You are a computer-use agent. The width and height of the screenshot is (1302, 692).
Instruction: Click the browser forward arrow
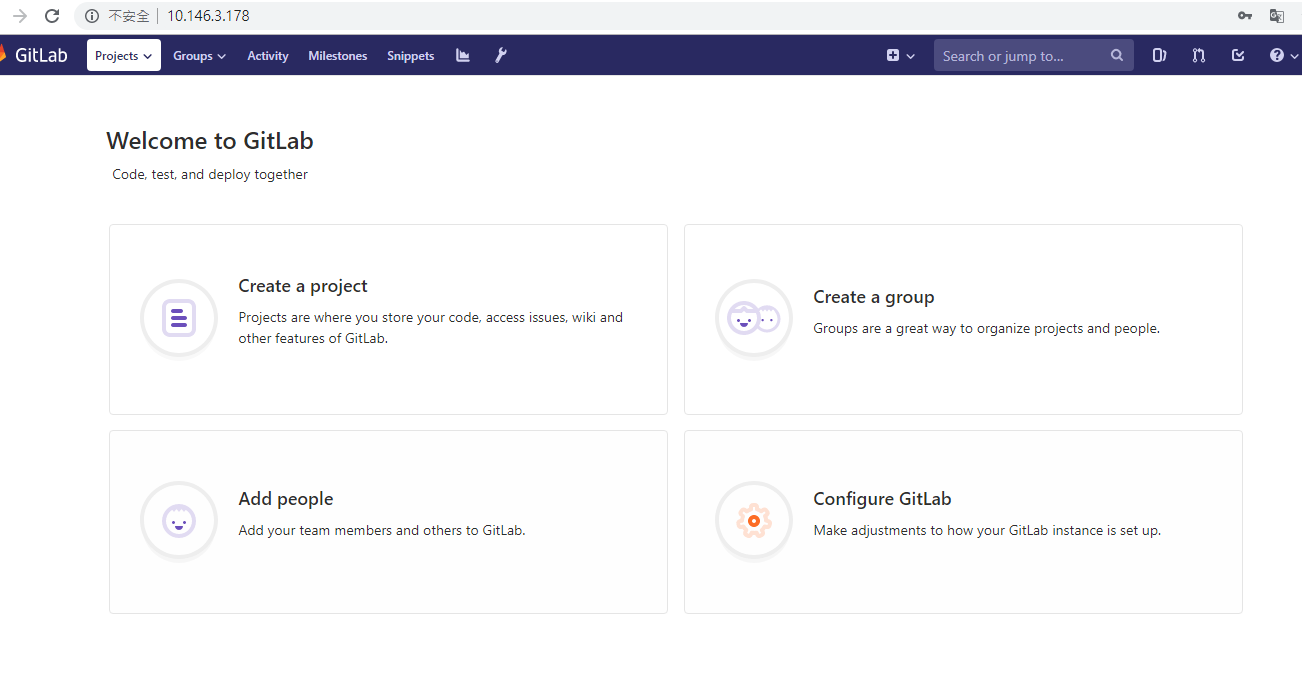(x=19, y=16)
